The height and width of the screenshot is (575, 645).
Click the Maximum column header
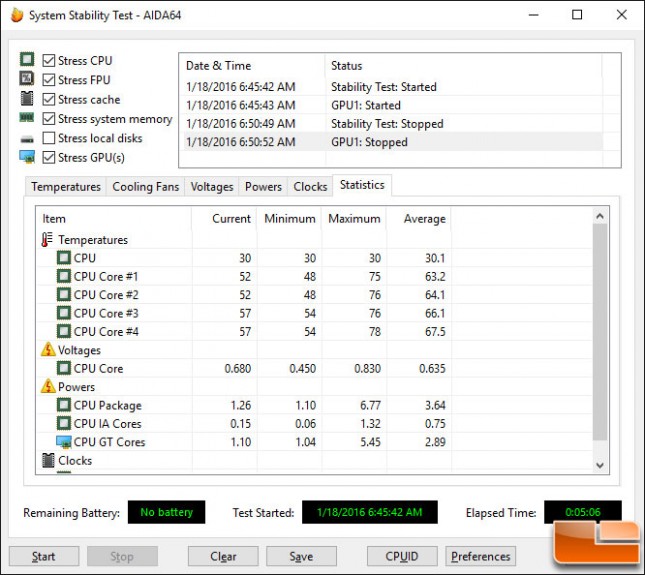(x=354, y=218)
